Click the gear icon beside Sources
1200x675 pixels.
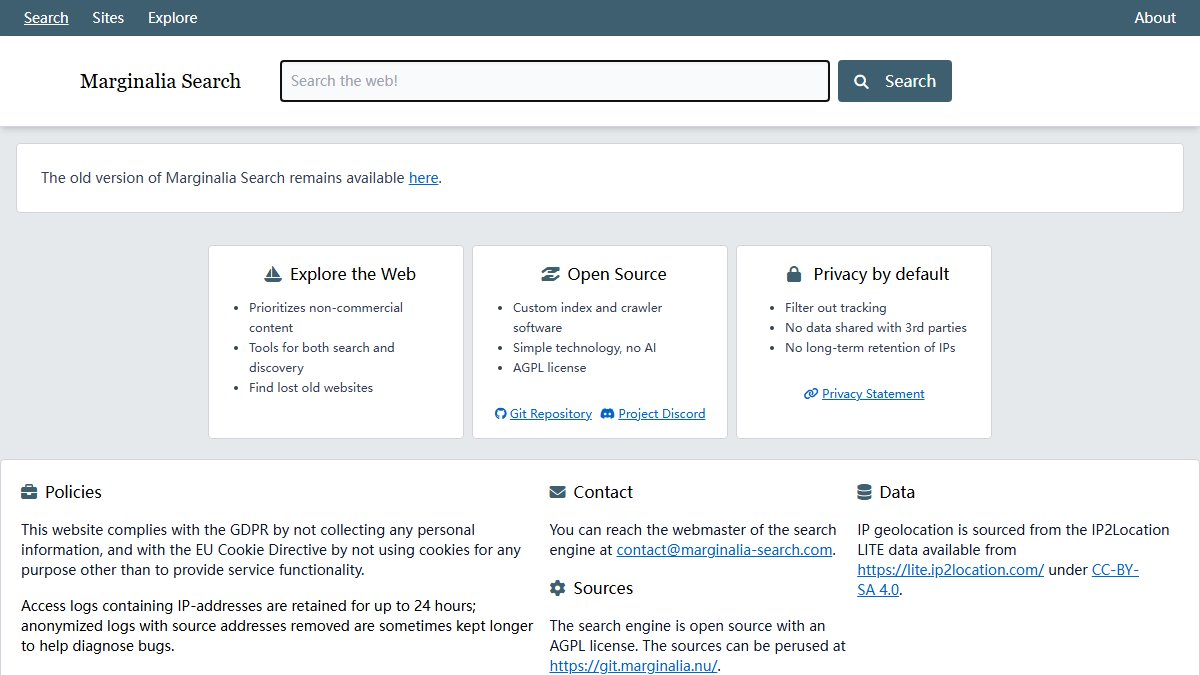tap(558, 588)
